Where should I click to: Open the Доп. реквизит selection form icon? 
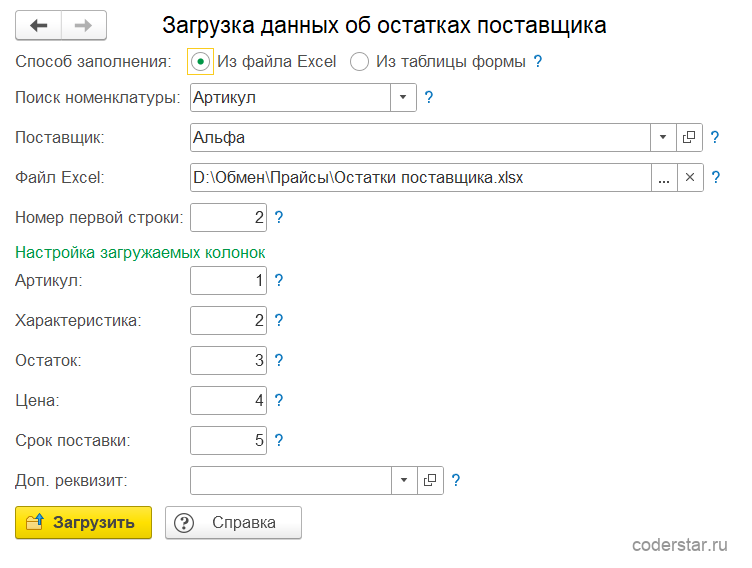pos(430,480)
